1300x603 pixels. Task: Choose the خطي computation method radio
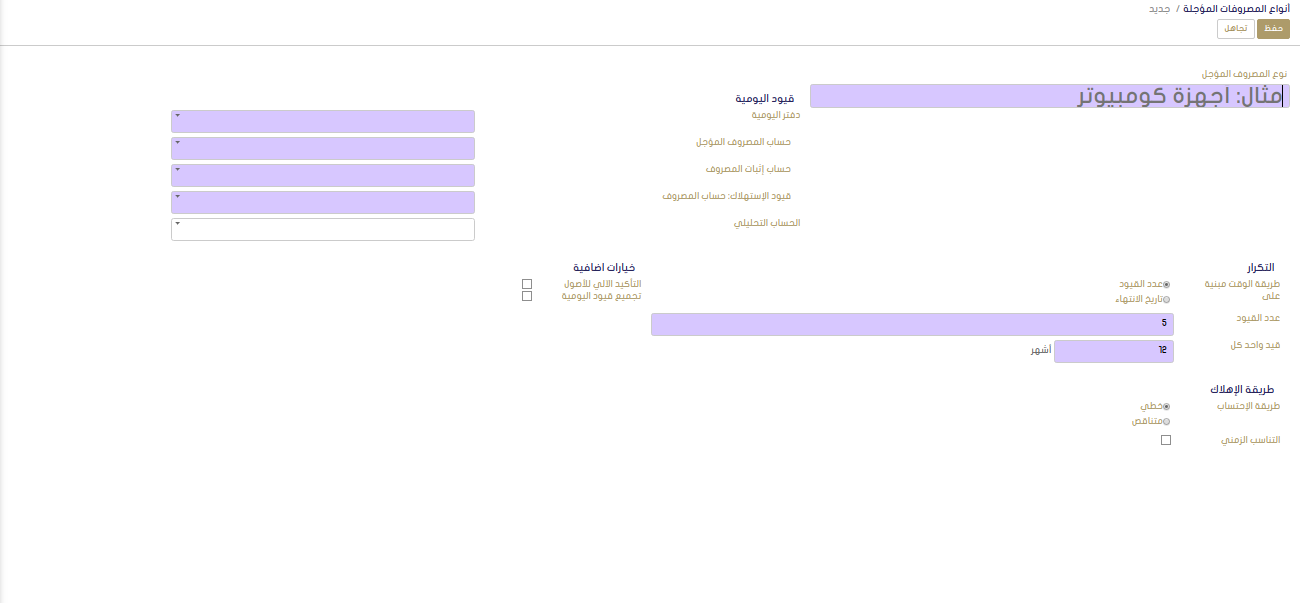pyautogui.click(x=1166, y=407)
